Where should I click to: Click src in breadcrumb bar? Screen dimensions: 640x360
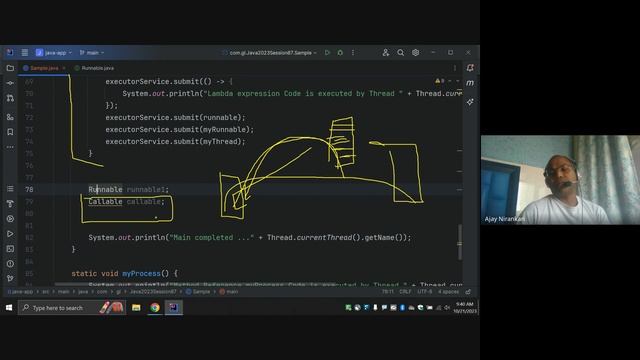(45, 292)
